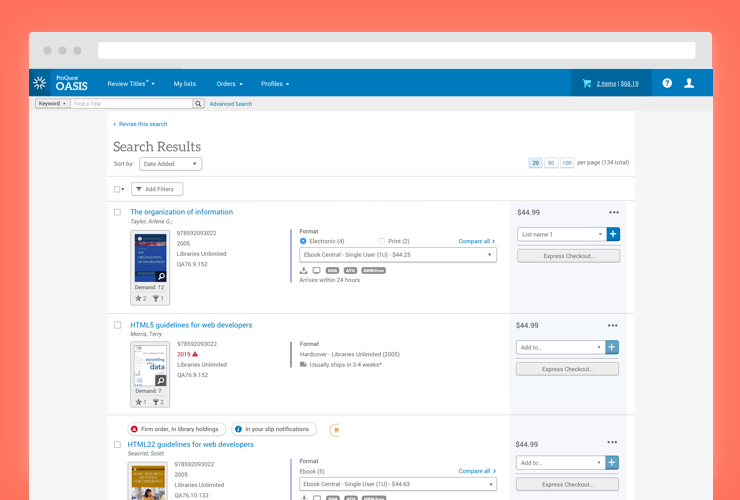740x500 pixels.
Task: Click the star rating icon for first book
Action: point(138,298)
